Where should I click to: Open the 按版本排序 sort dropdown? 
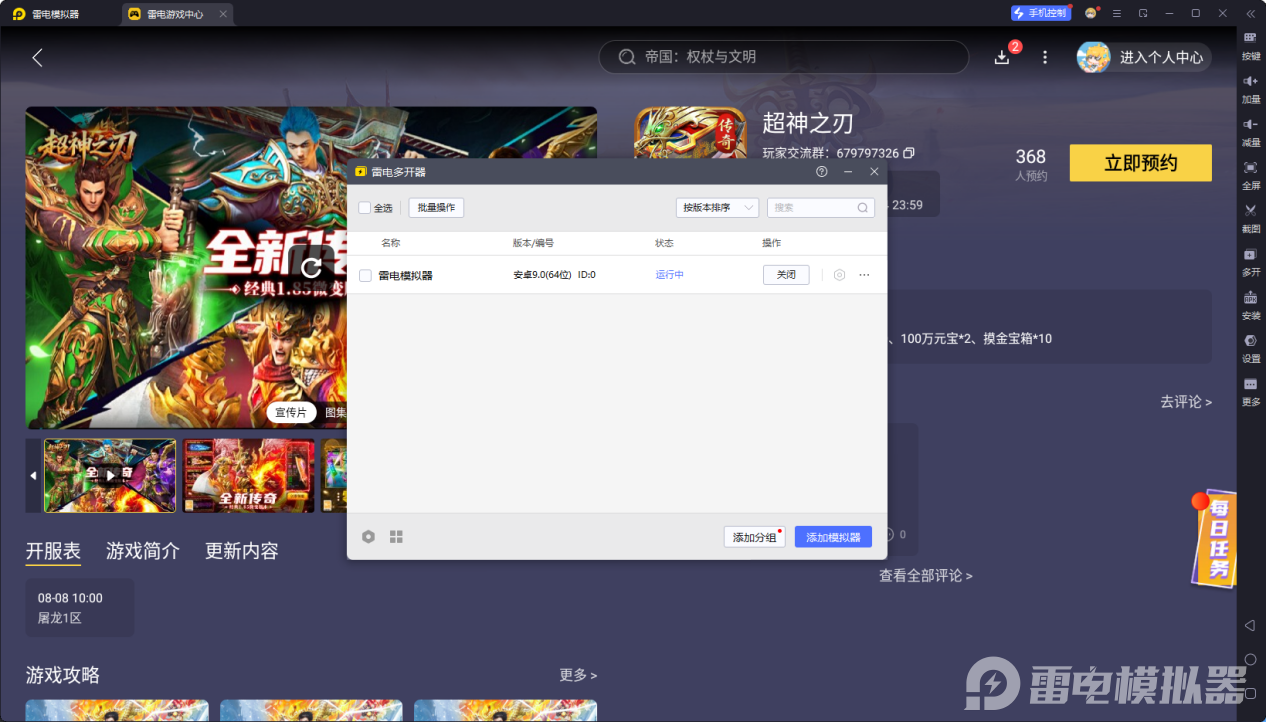coord(717,208)
